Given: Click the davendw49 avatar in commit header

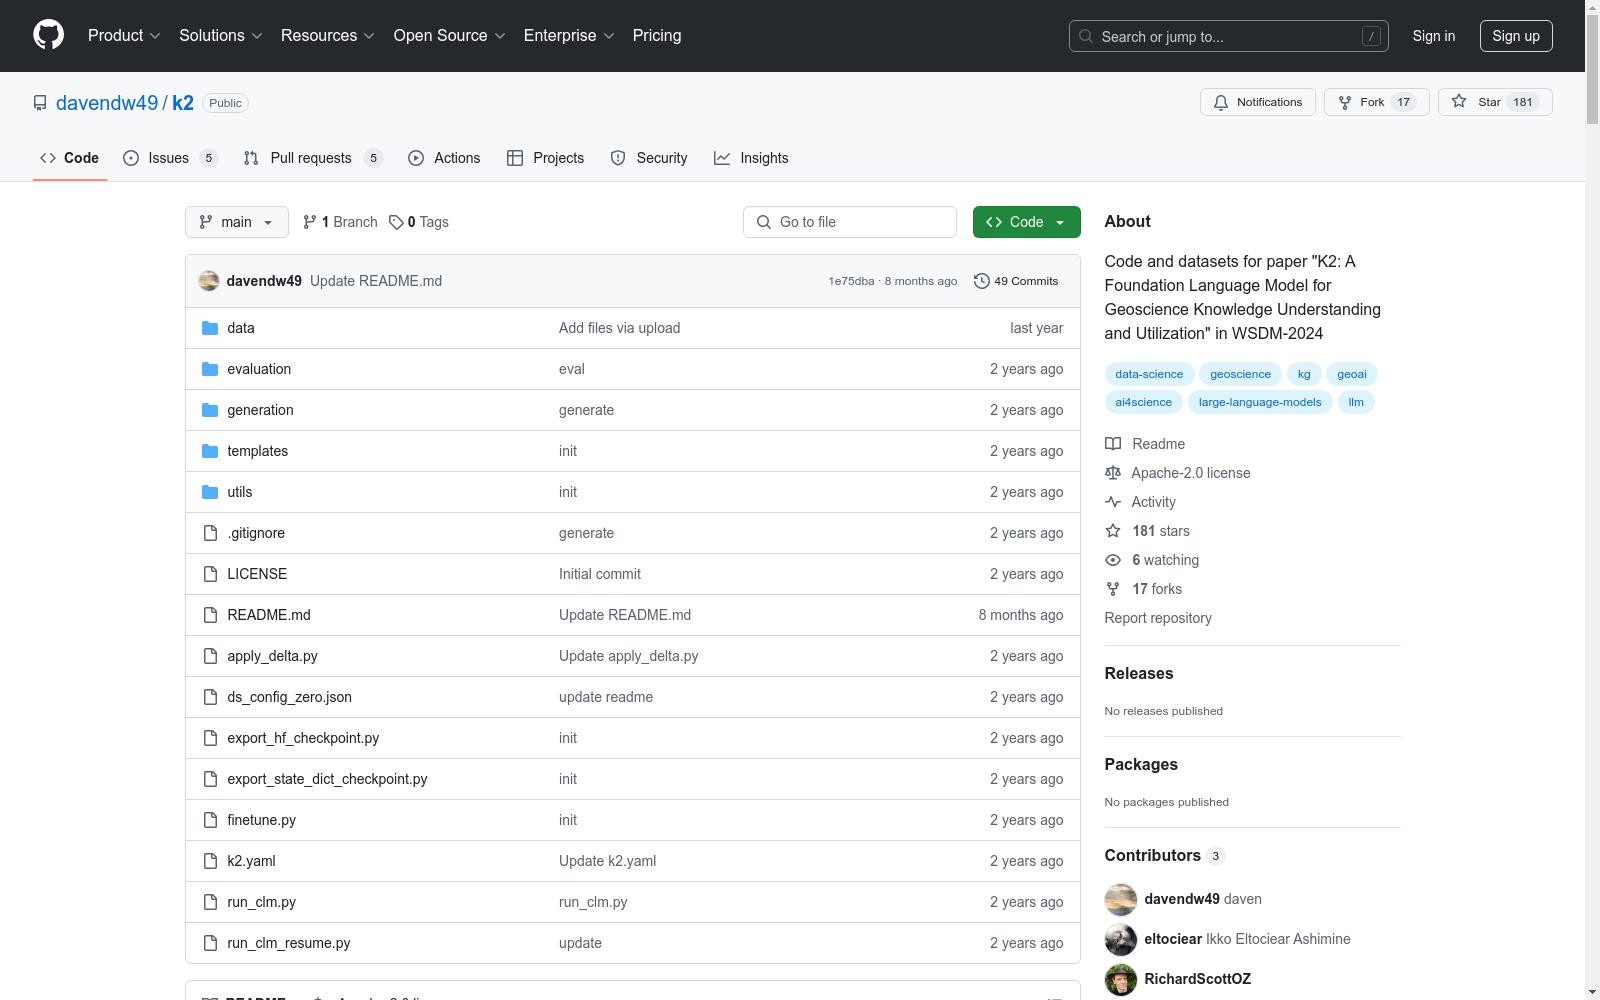Looking at the screenshot, I should (209, 281).
